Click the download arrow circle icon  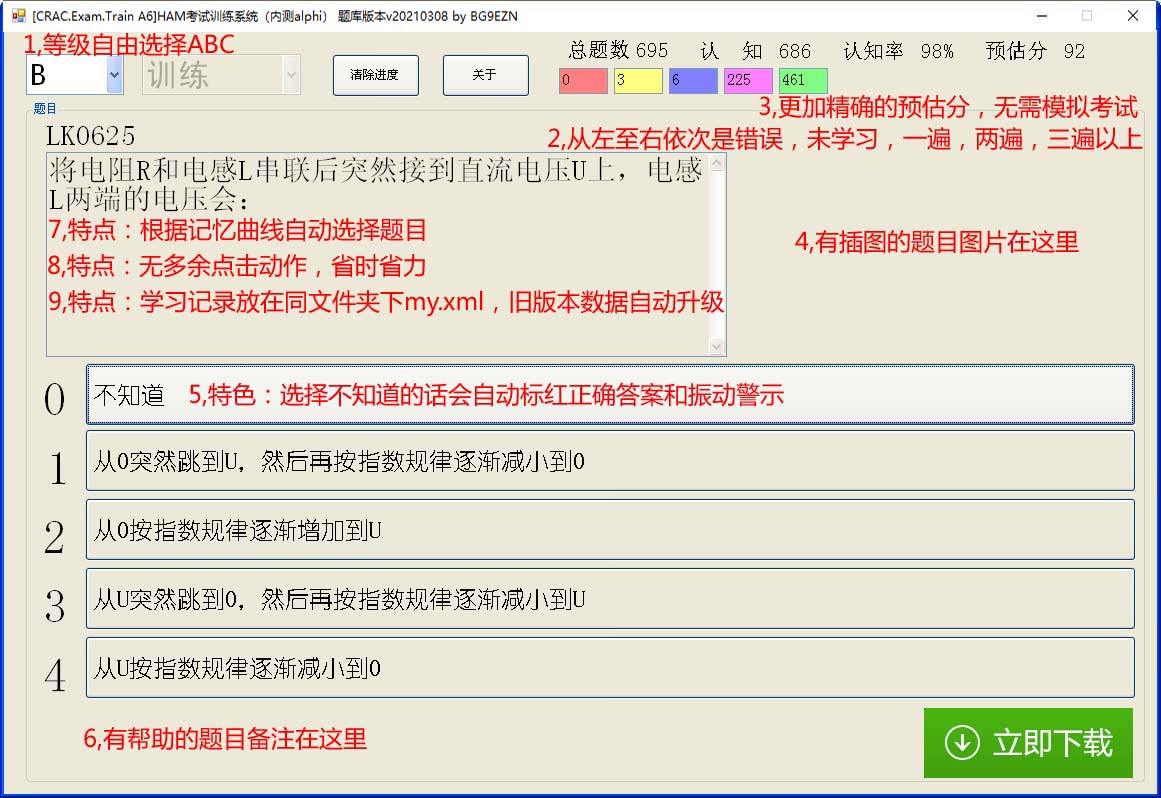[x=962, y=743]
